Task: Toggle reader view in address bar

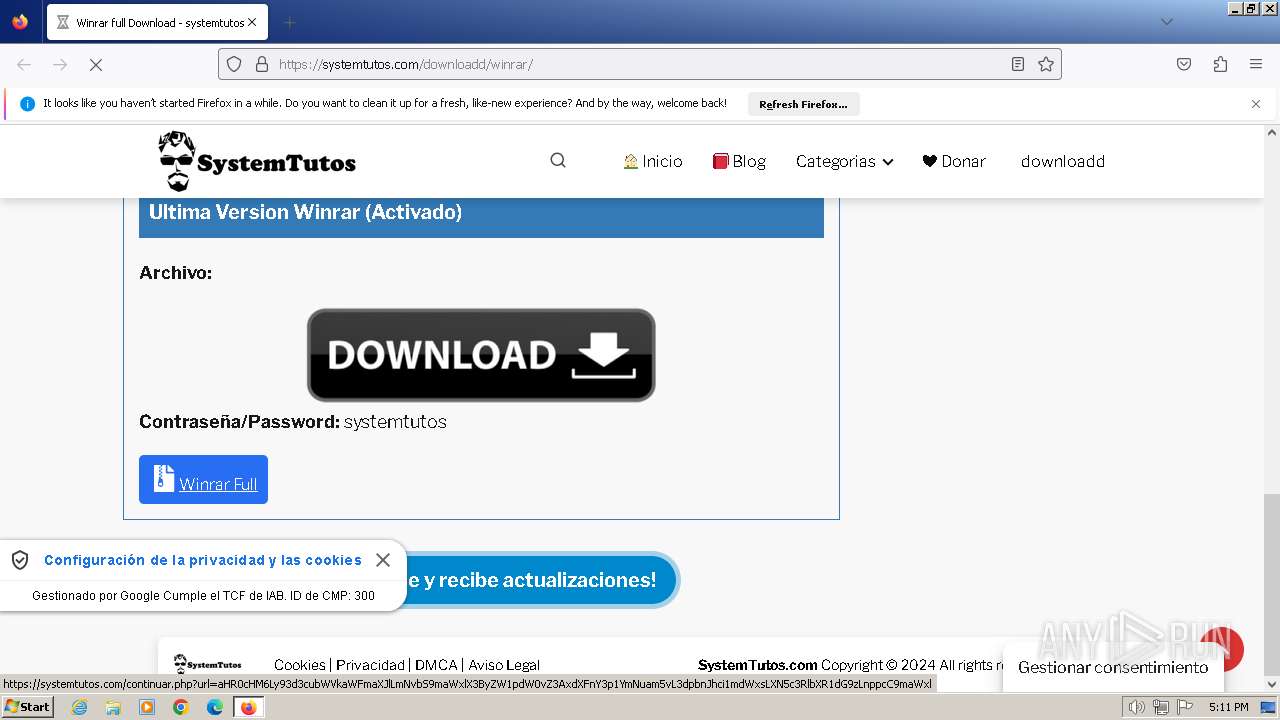Action: pyautogui.click(x=1018, y=64)
